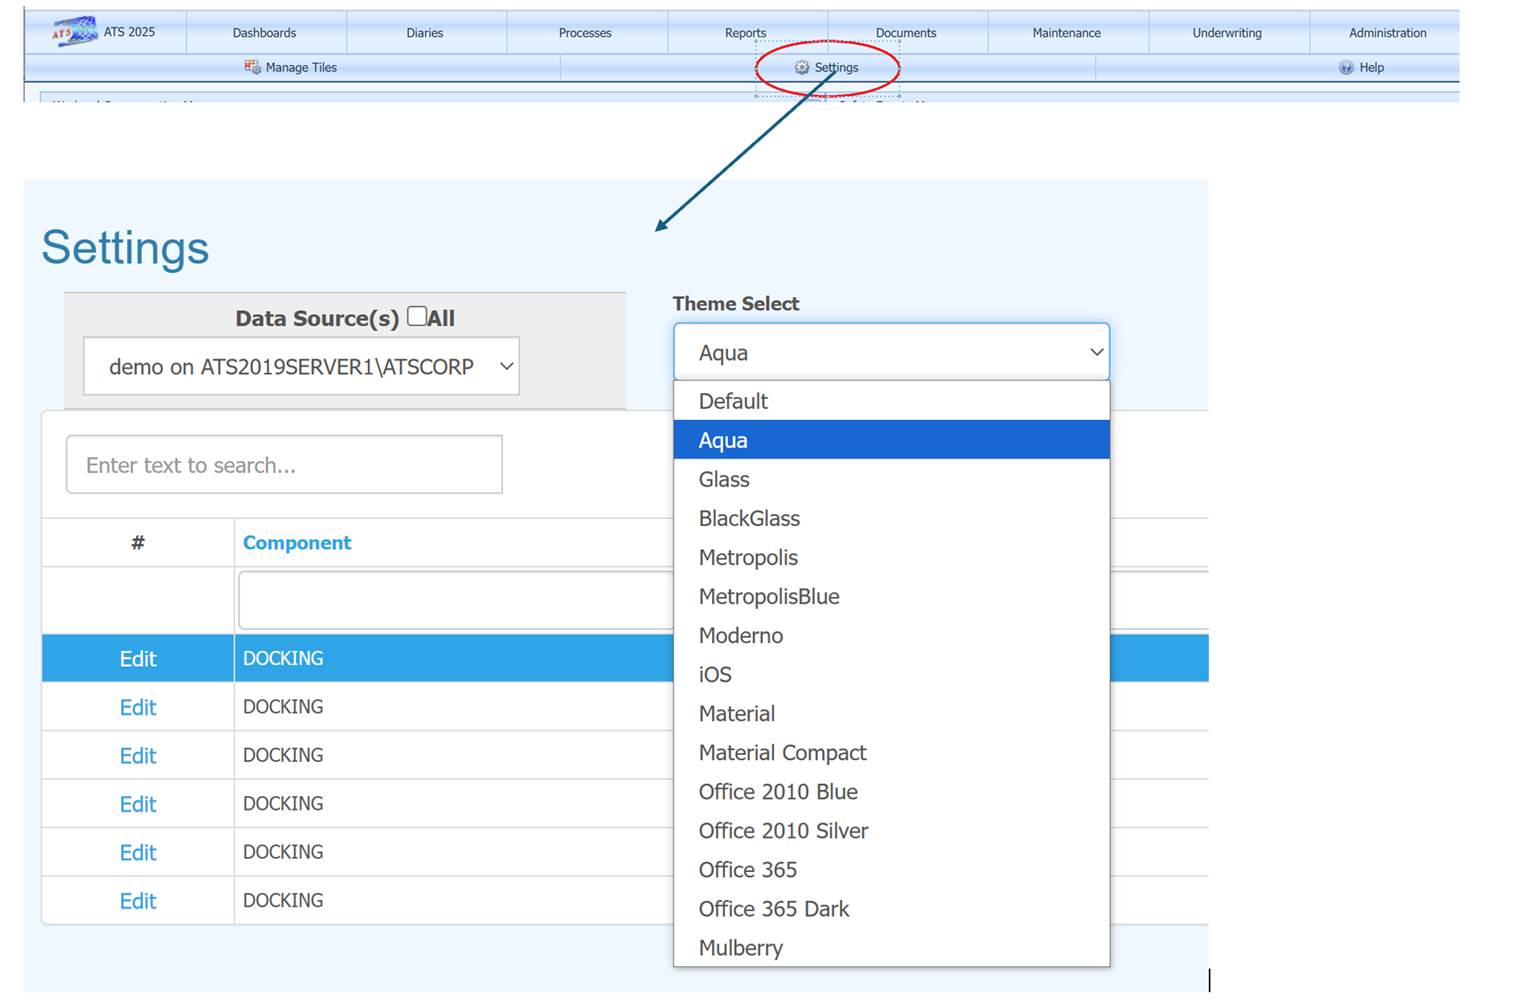The image size is (1513, 1004).
Task: Click Edit on the first DOCKING row
Action: (x=137, y=658)
